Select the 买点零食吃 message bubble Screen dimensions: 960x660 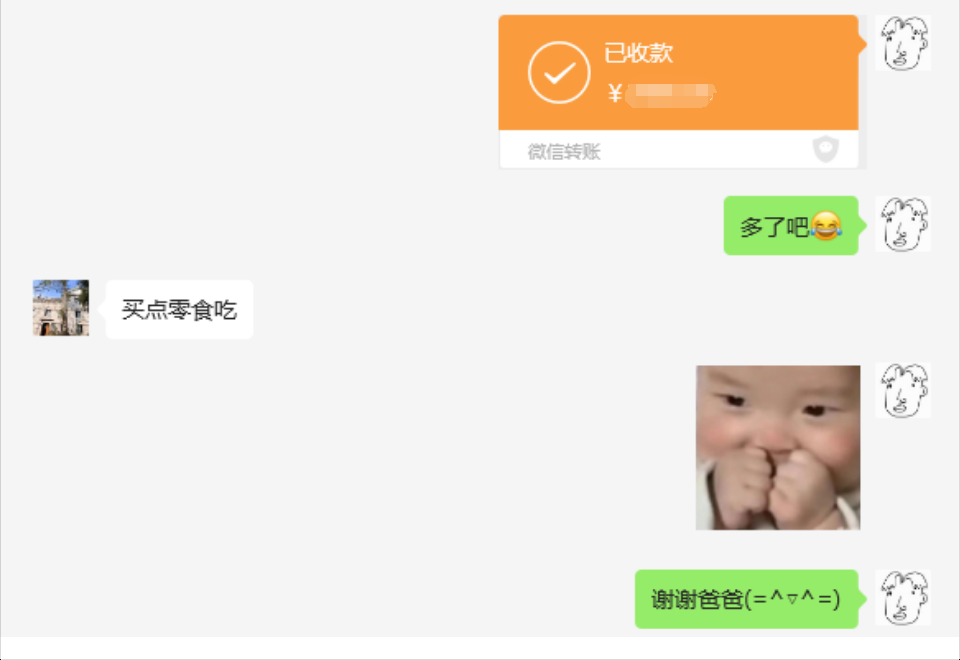179,309
